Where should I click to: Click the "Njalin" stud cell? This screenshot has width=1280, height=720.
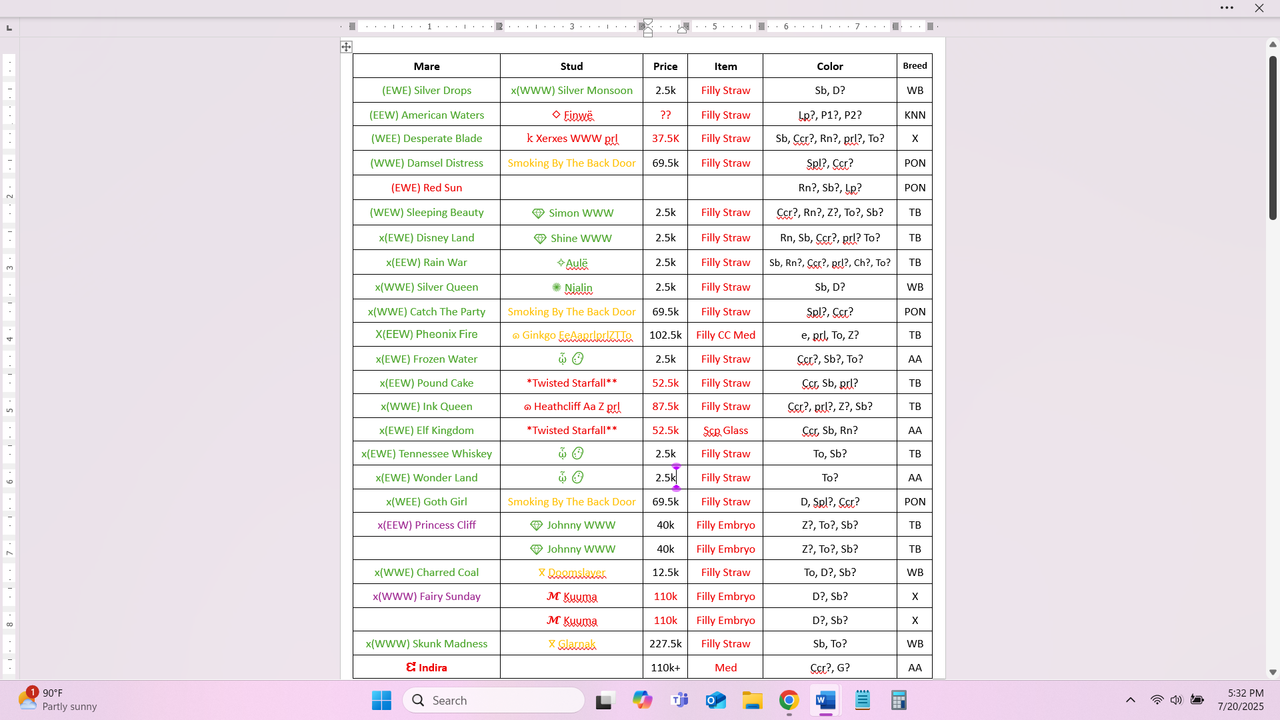(572, 287)
